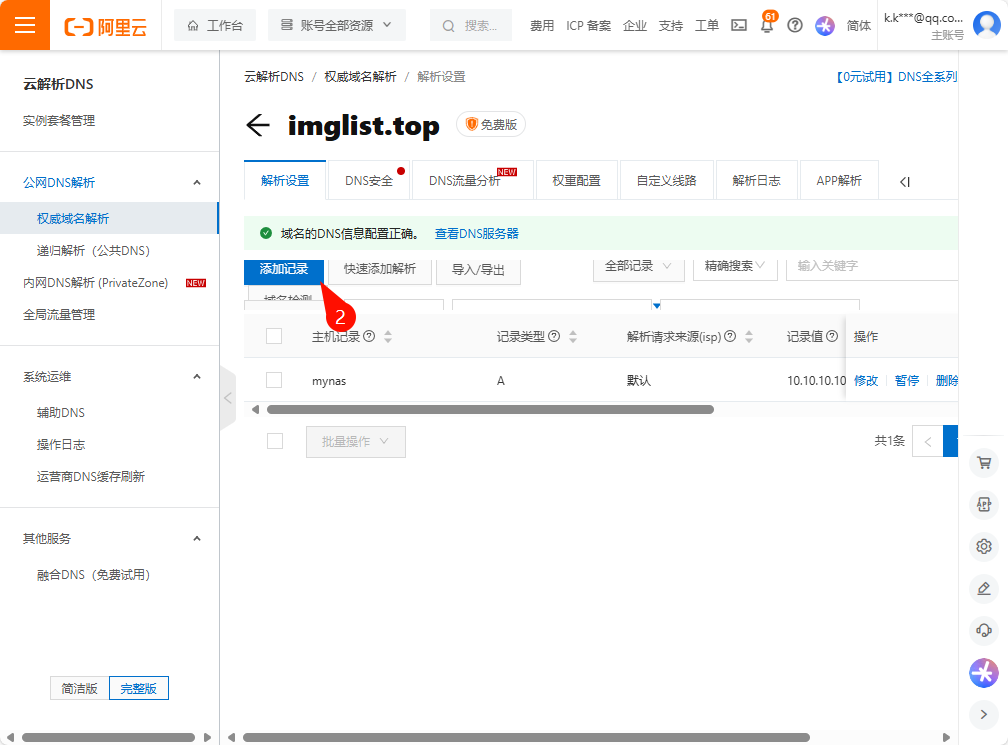This screenshot has height=745, width=1008.
Task: Switch to the 权重配置 tab
Action: [x=577, y=181]
